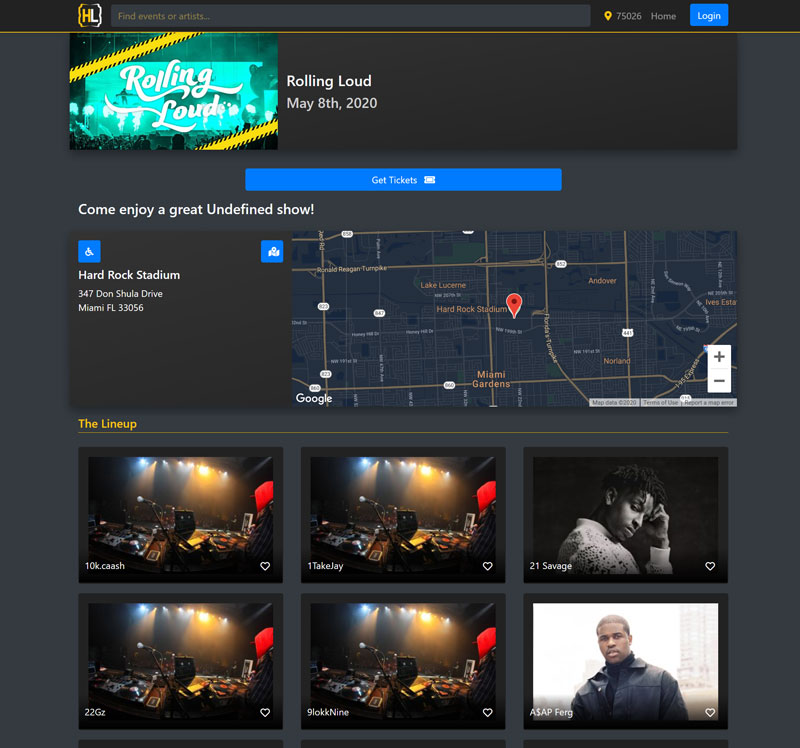This screenshot has width=800, height=748.
Task: Focus the Find events or artists search field
Action: 351,16
